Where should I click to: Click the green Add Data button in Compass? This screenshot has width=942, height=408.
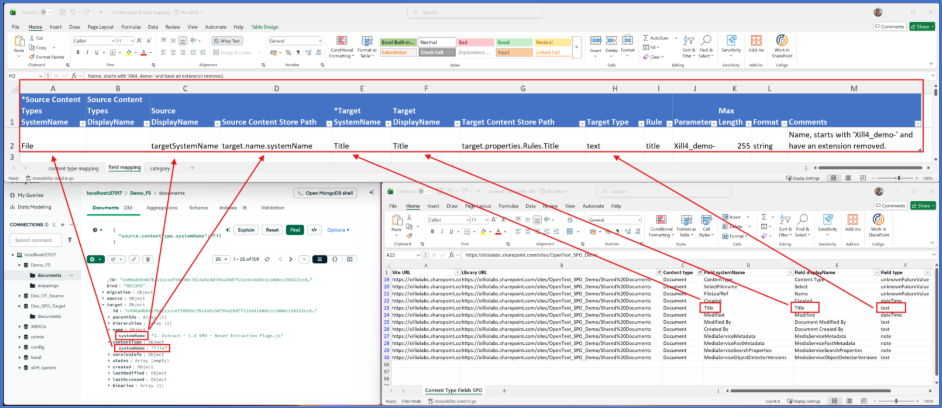click(96, 259)
